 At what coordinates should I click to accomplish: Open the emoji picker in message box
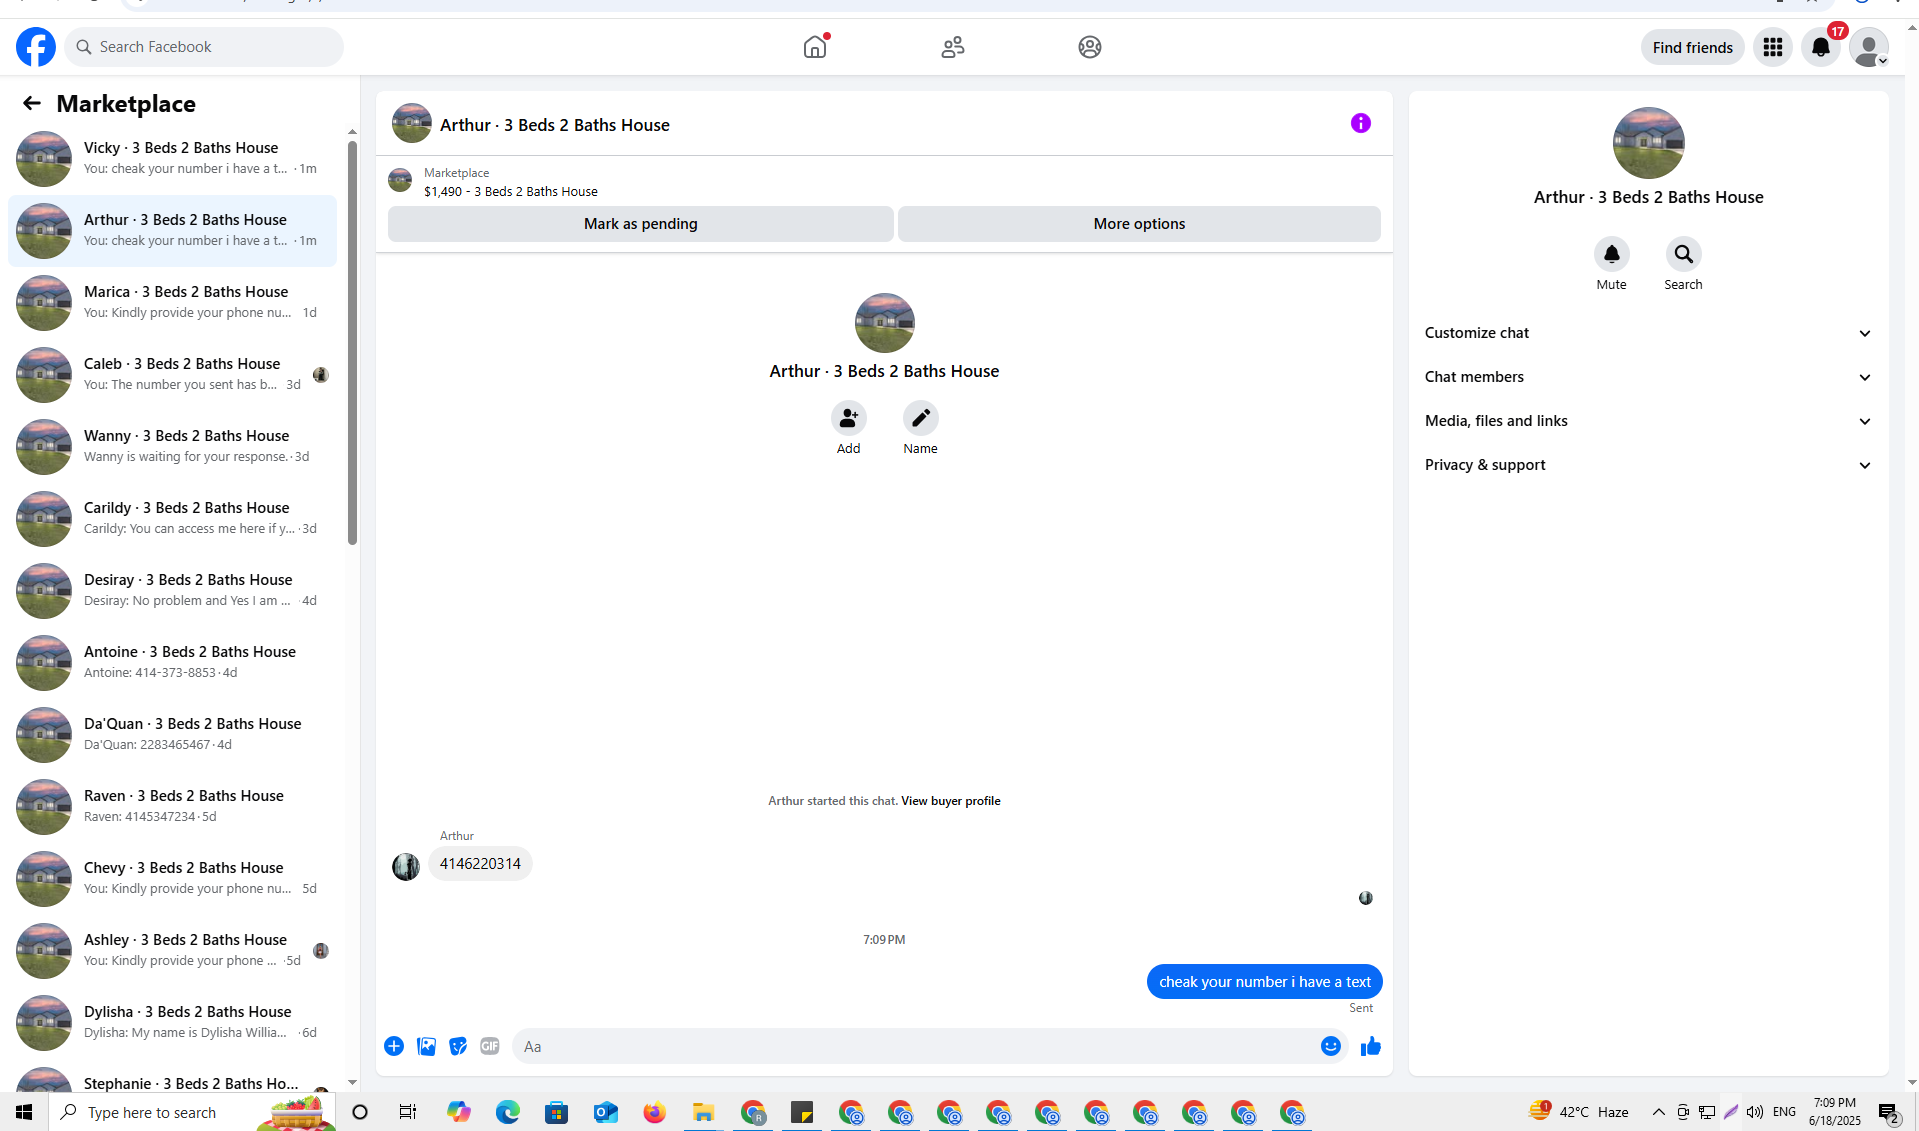tap(1331, 1046)
